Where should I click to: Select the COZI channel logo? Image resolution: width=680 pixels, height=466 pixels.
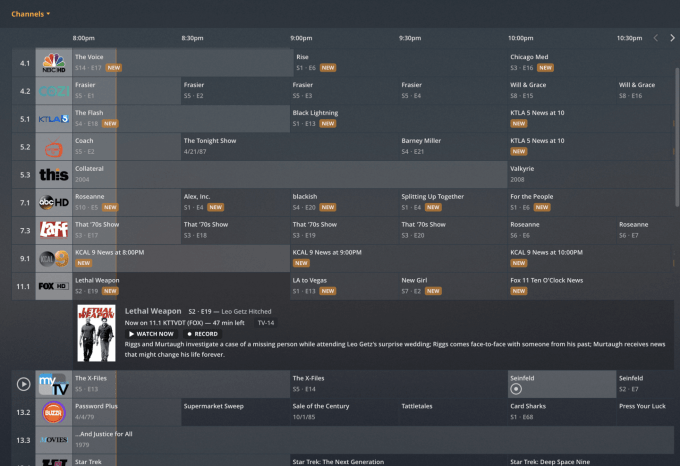54,91
